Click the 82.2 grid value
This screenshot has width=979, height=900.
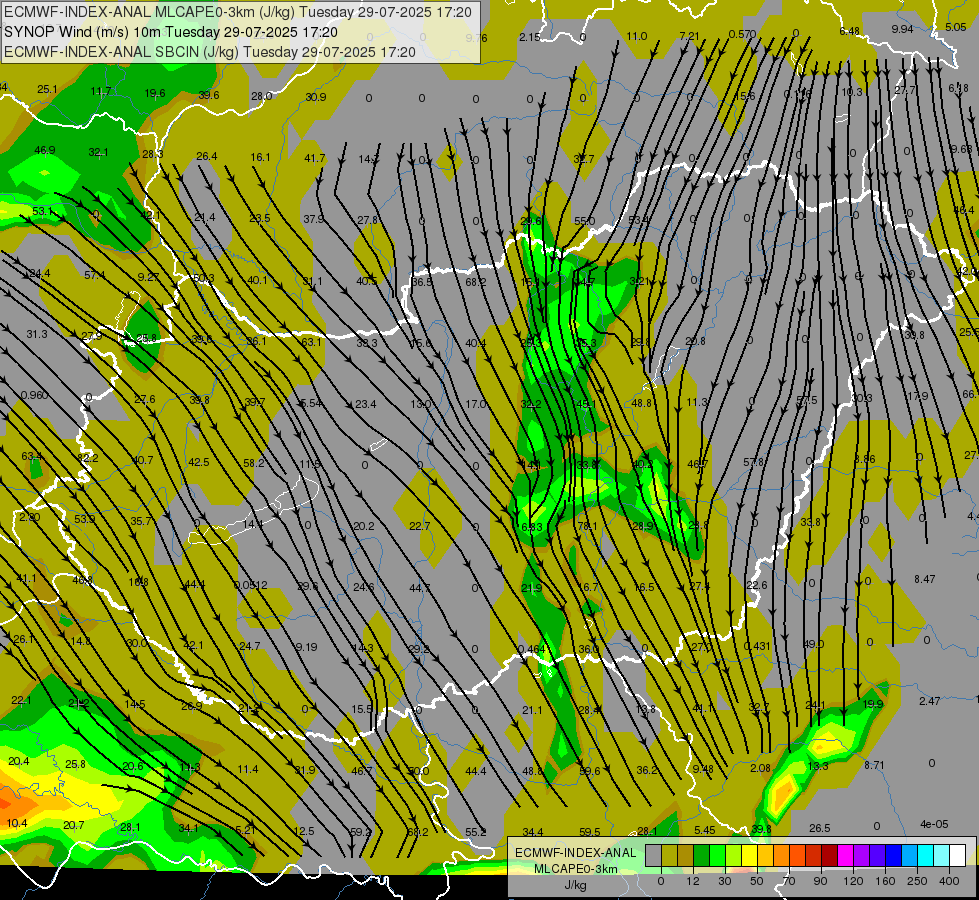pyautogui.click(x=88, y=458)
